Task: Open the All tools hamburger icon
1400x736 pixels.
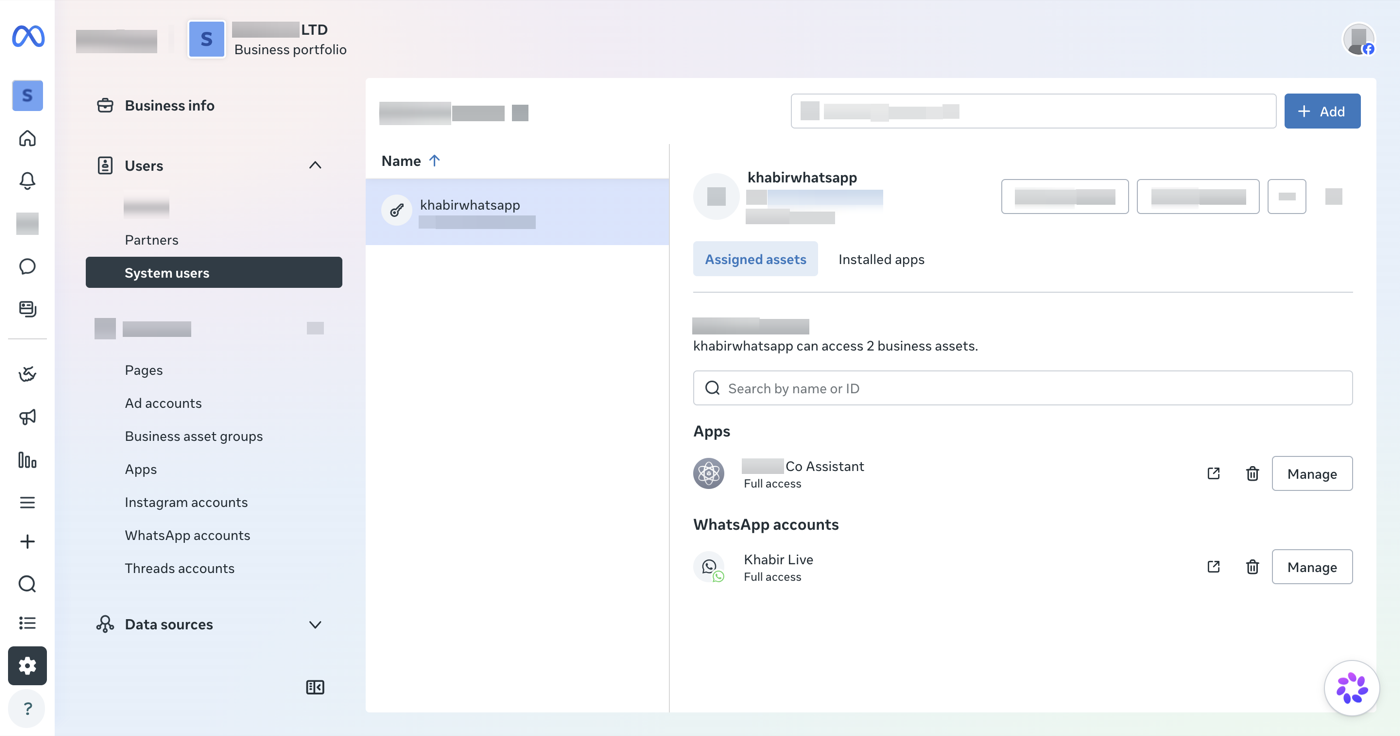Action: coord(28,503)
